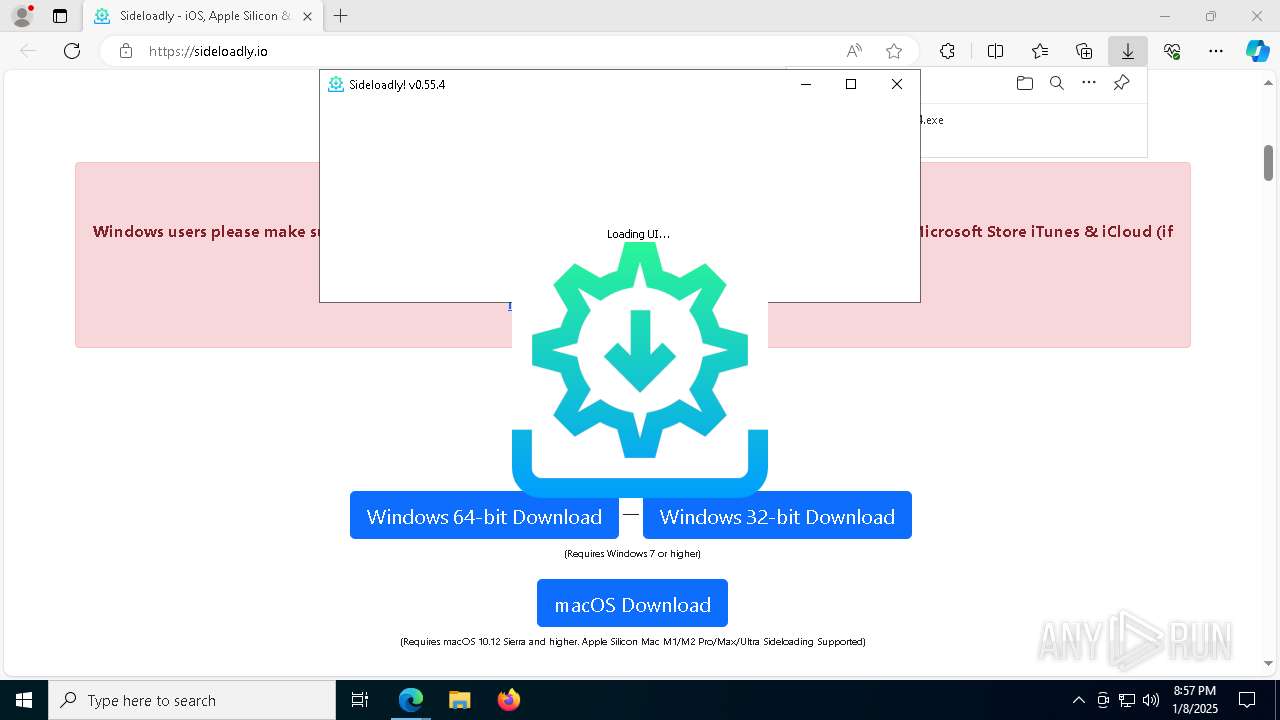Click the volume speaker tray icon

coord(1150,700)
